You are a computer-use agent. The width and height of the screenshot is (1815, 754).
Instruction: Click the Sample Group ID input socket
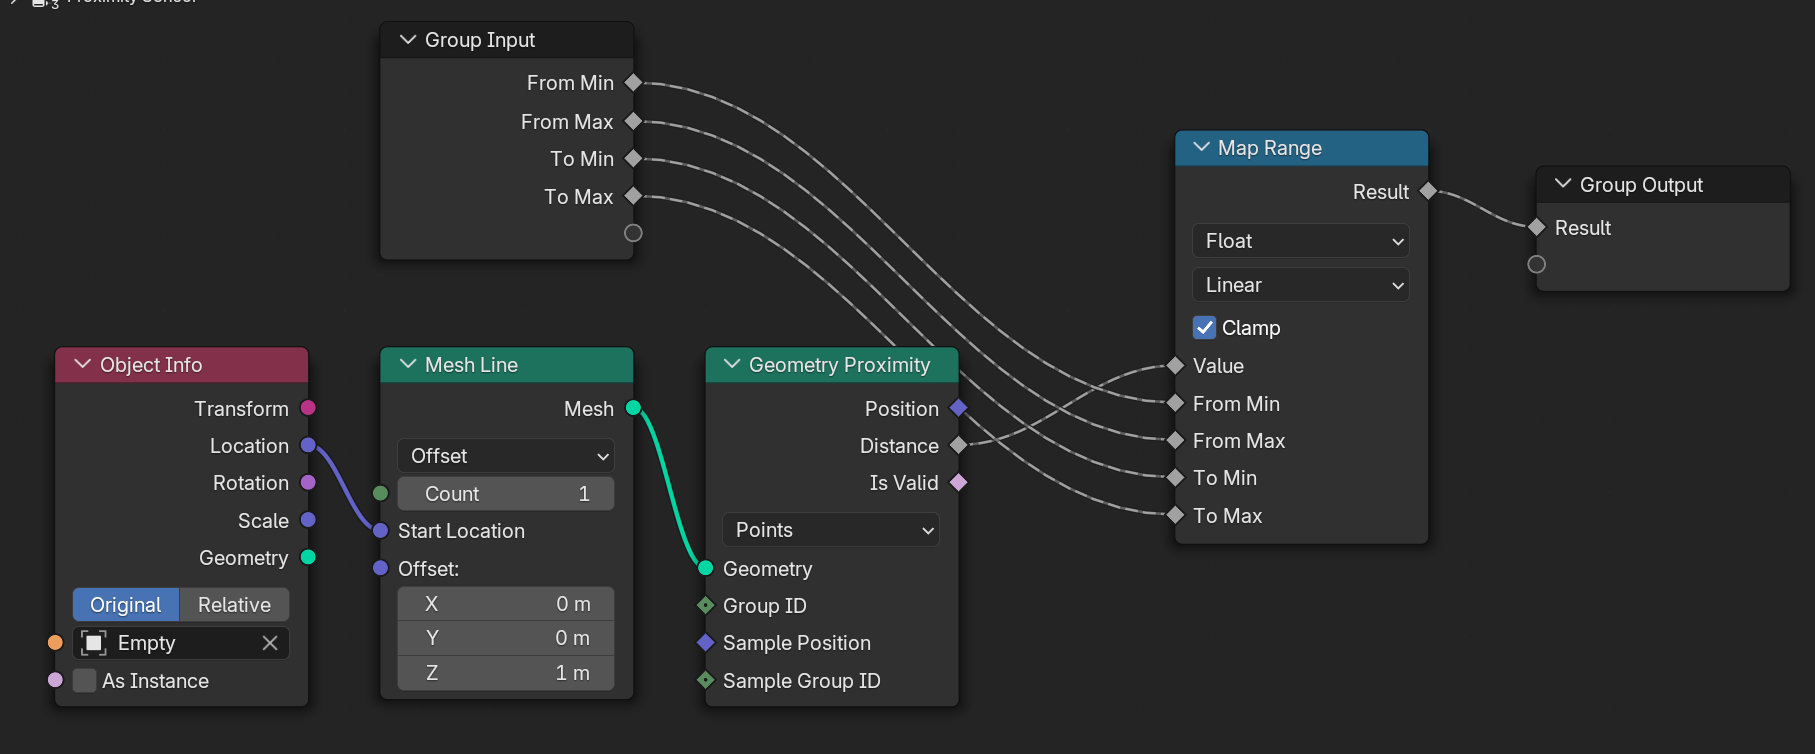pyautogui.click(x=705, y=680)
